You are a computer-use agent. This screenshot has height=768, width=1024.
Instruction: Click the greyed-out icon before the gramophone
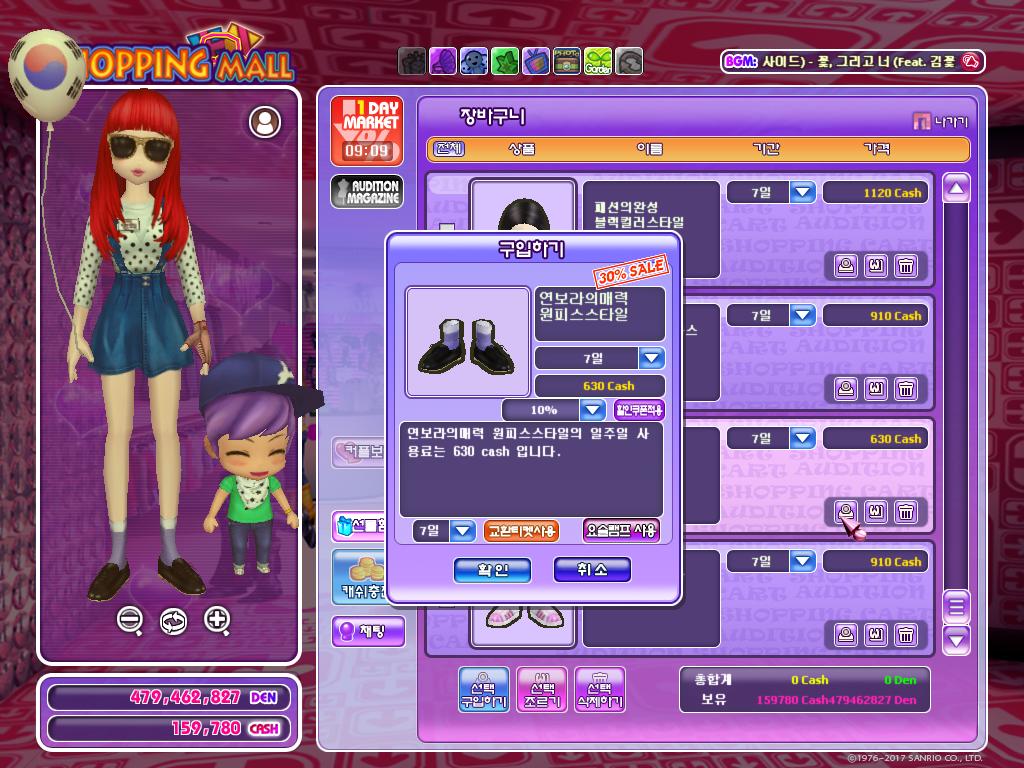pyautogui.click(x=411, y=61)
